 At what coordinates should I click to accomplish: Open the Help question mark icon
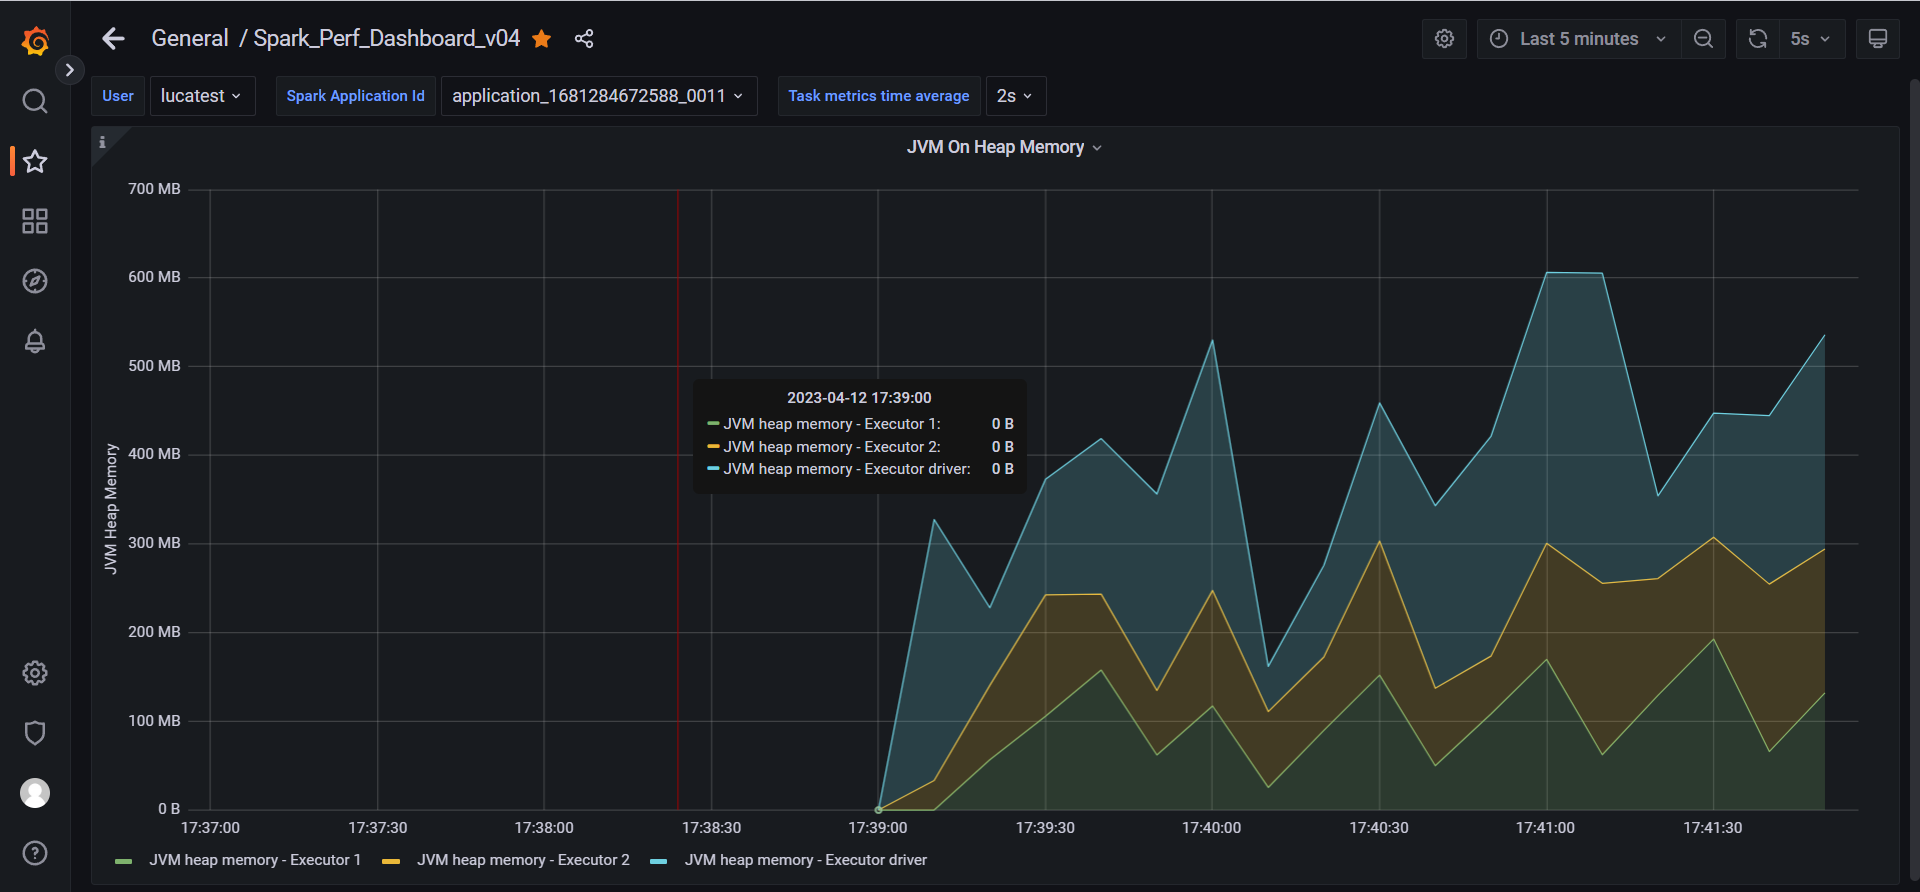(35, 853)
